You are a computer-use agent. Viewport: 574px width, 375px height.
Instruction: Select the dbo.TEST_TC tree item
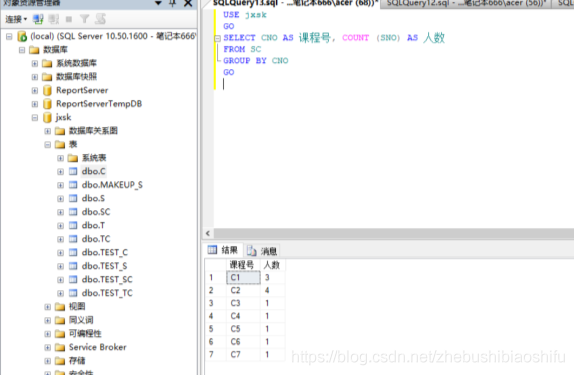point(107,293)
